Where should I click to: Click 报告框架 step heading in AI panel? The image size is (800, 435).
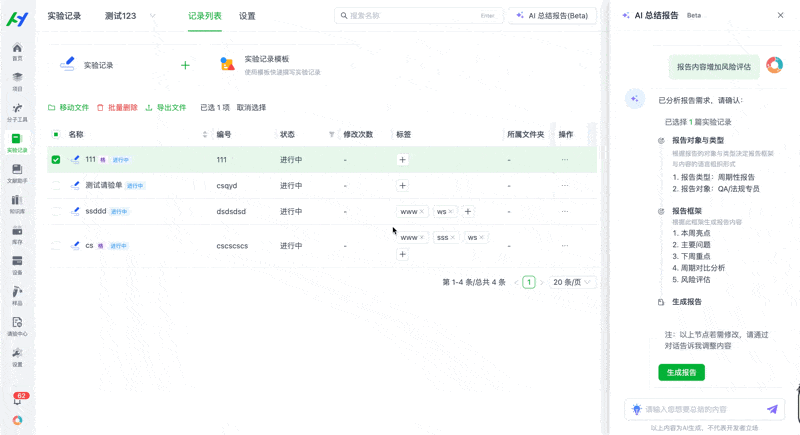pos(687,211)
